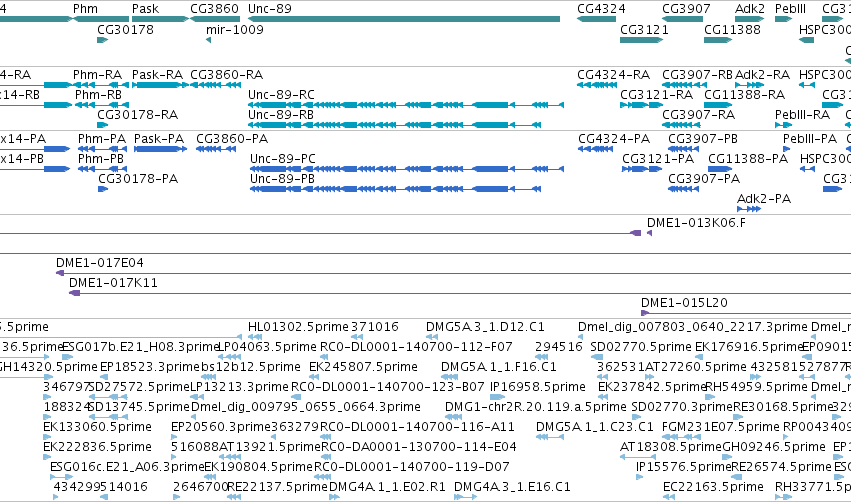This screenshot has height=502, width=851.
Task: Click the IP16958.5prime EST label
Action: point(537,387)
